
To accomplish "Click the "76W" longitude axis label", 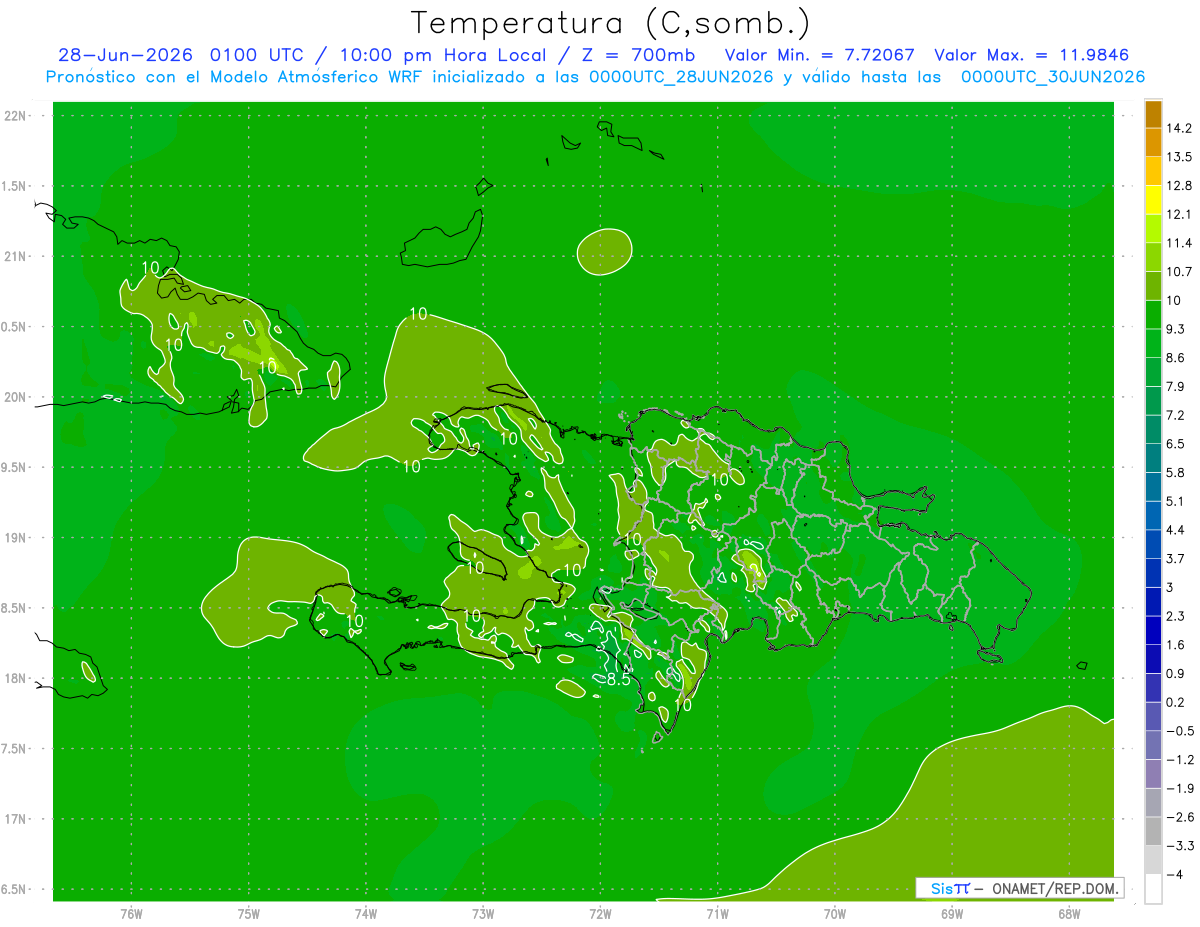I will coord(131,913).
